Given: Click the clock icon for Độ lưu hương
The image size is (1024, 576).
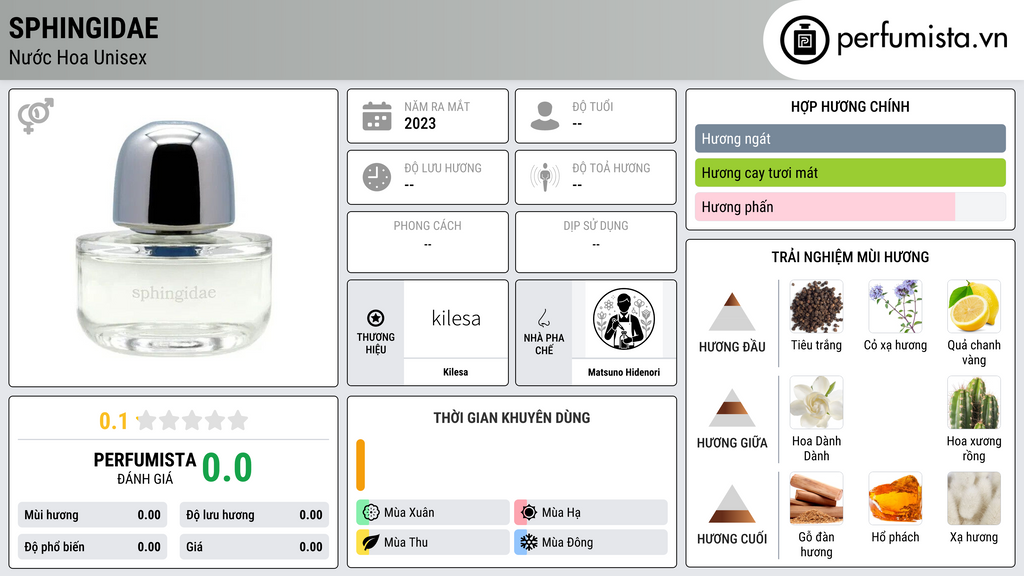Looking at the screenshot, I should click(377, 178).
